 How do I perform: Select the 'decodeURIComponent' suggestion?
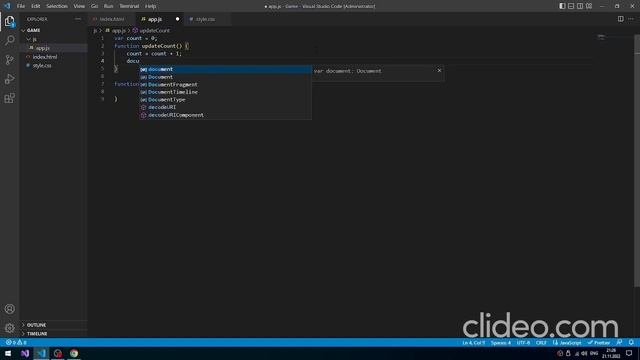[225, 115]
